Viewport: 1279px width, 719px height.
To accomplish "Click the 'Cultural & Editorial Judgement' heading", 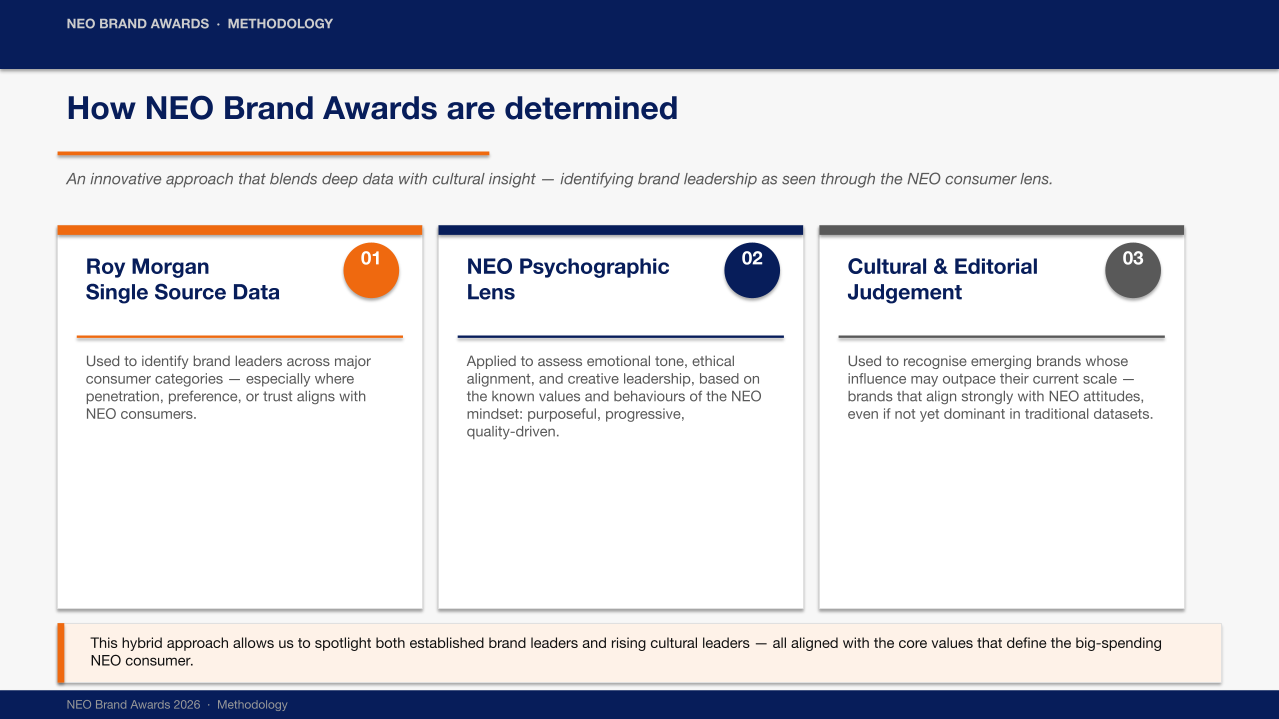I will tap(943, 279).
